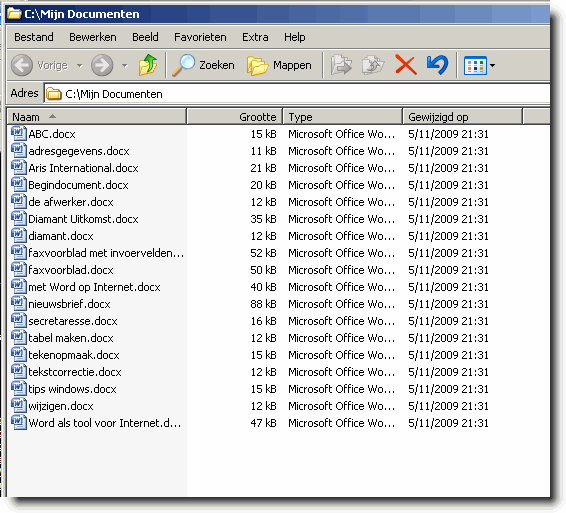This screenshot has width=566, height=513.
Task: Expand the forward history dropdown arrow
Action: 125,65
